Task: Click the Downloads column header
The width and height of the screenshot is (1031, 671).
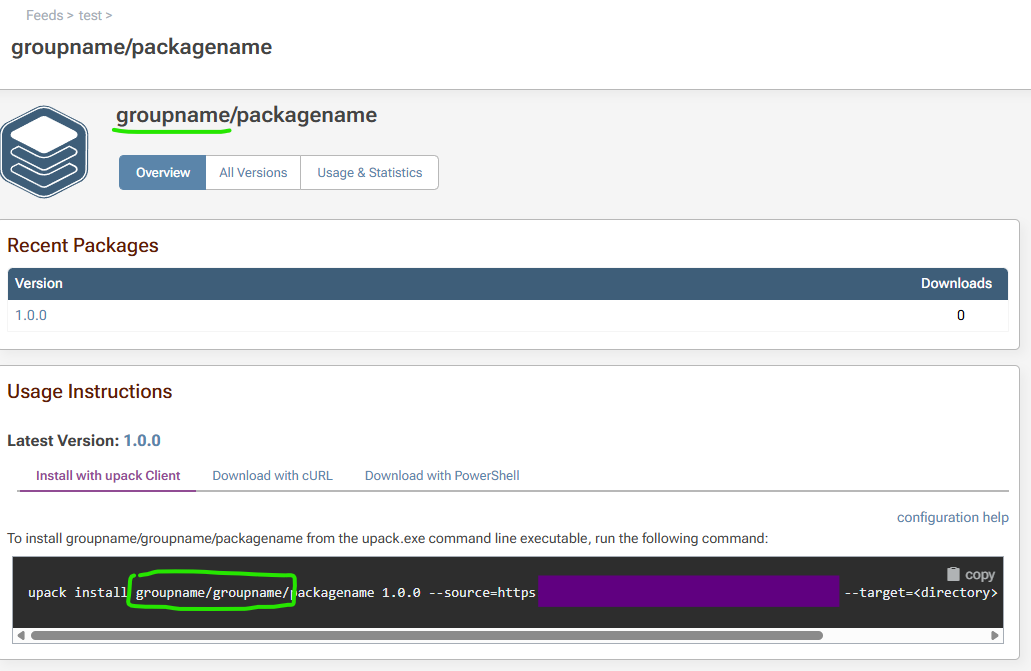Action: click(x=956, y=283)
